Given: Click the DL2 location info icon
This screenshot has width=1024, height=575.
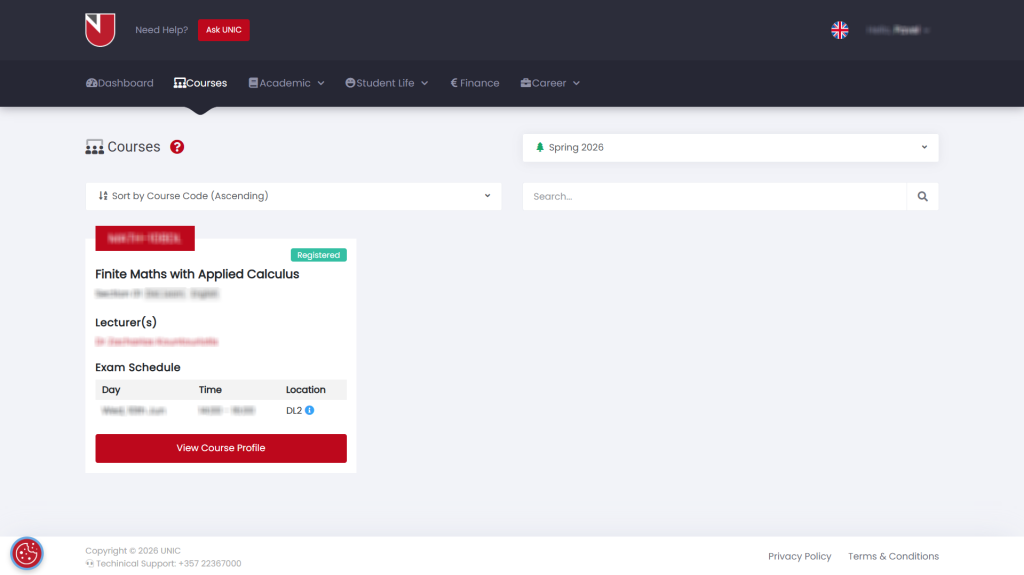Looking at the screenshot, I should [310, 410].
